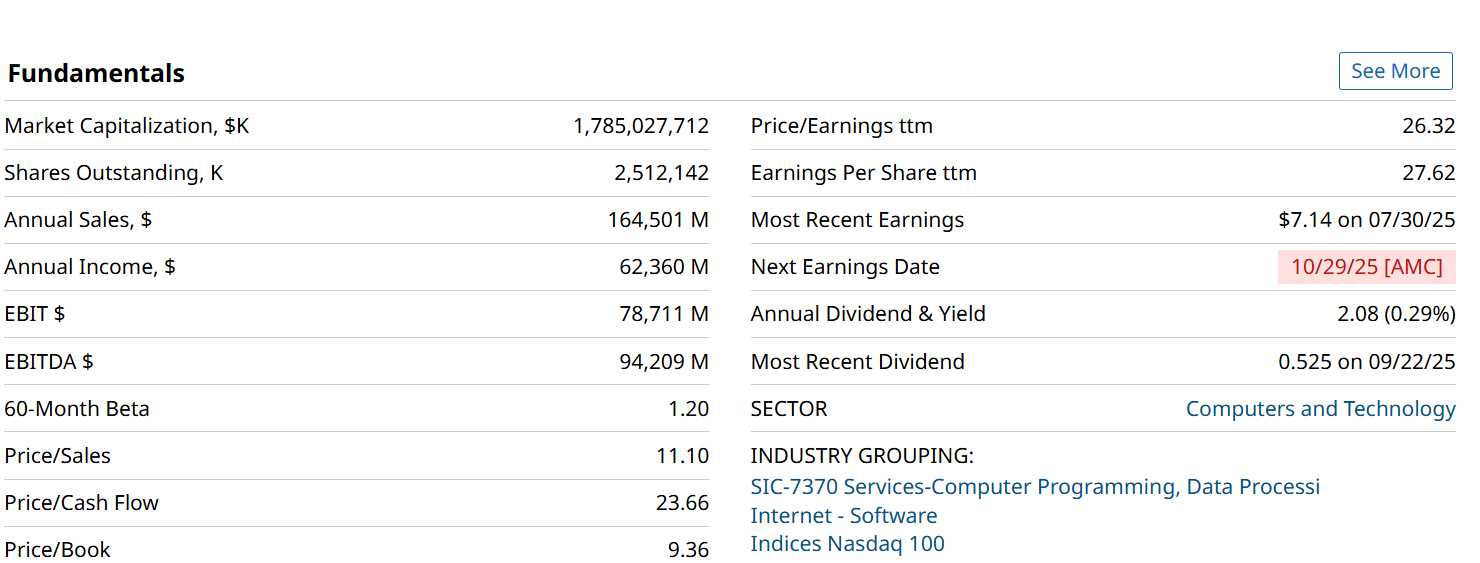Select the Annual Dividend & Yield value
This screenshot has width=1480, height=563.
pos(1396,314)
